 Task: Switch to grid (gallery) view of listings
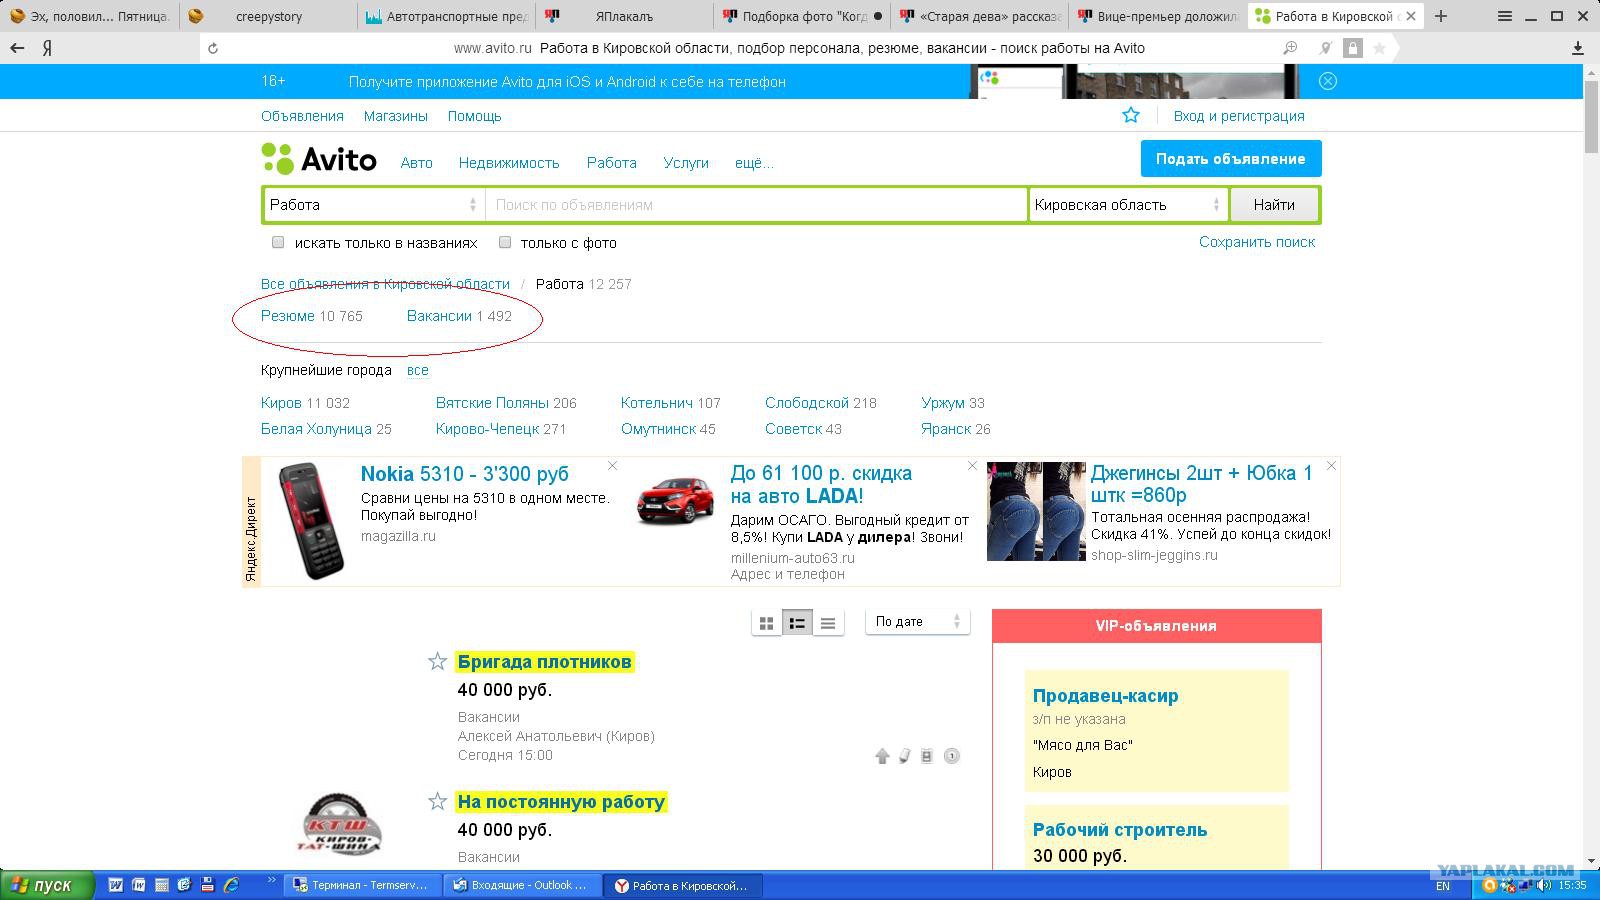pyautogui.click(x=767, y=623)
